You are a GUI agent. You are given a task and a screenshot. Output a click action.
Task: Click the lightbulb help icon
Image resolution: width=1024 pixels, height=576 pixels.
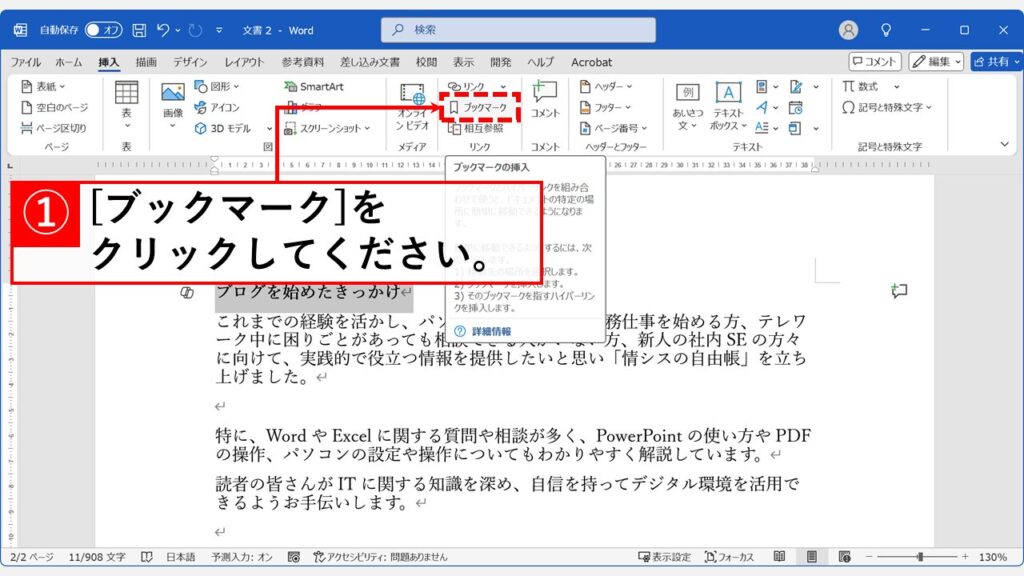[886, 30]
